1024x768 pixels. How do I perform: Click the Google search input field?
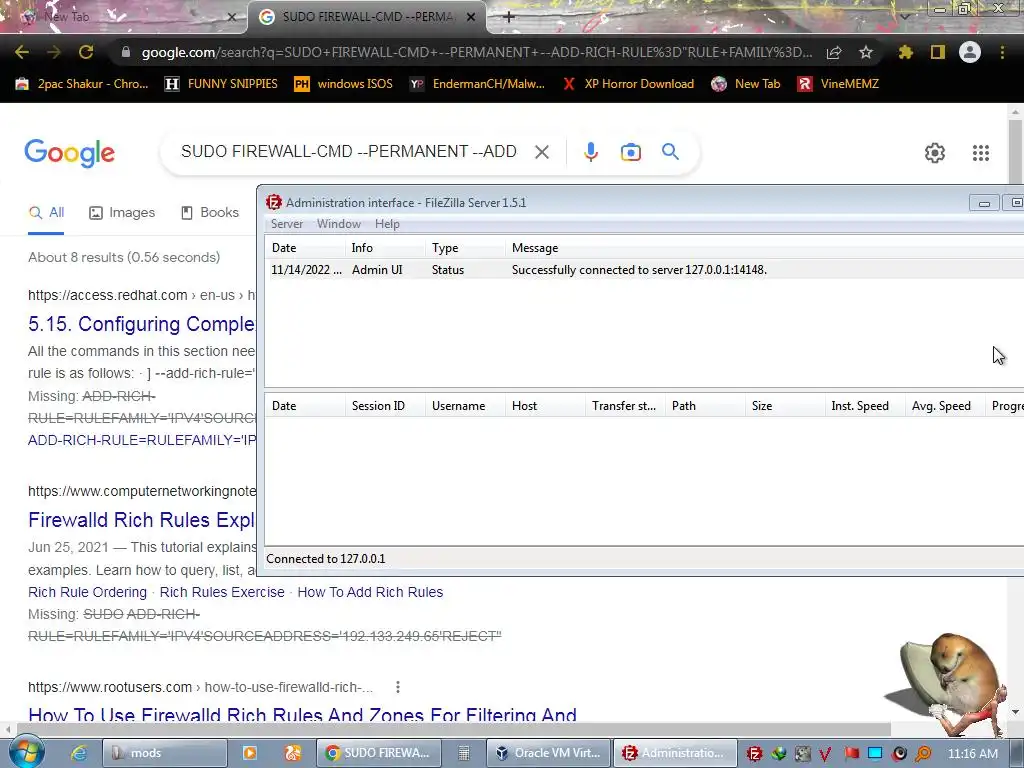coord(349,152)
